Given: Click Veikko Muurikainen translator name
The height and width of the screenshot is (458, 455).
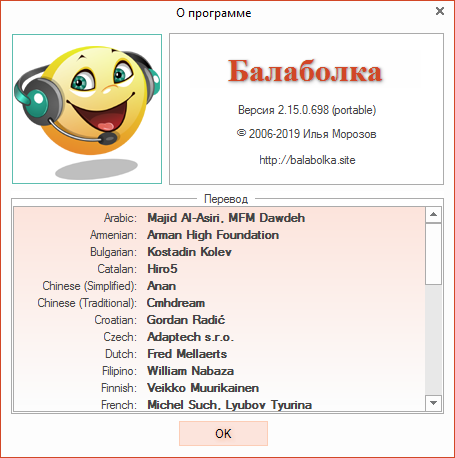Looking at the screenshot, I should click(203, 388).
